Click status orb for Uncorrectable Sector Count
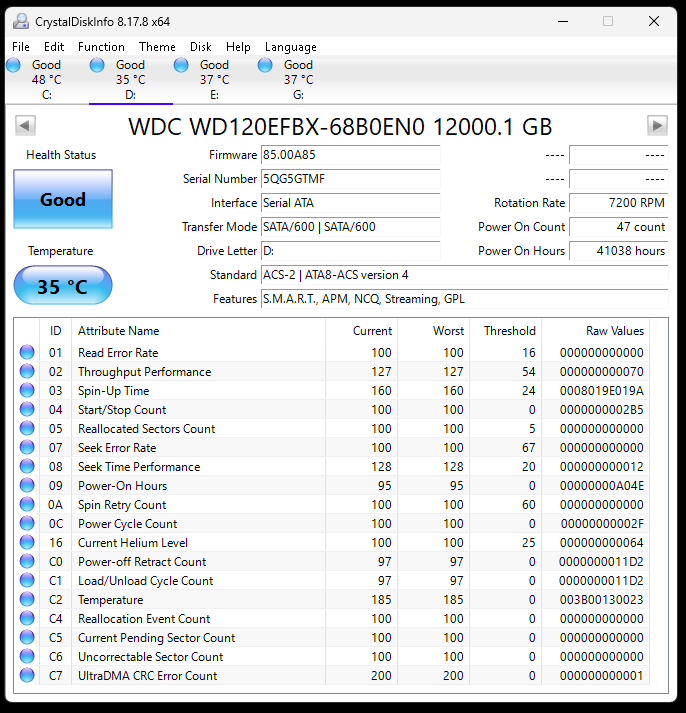Image resolution: width=686 pixels, height=713 pixels. 27,657
